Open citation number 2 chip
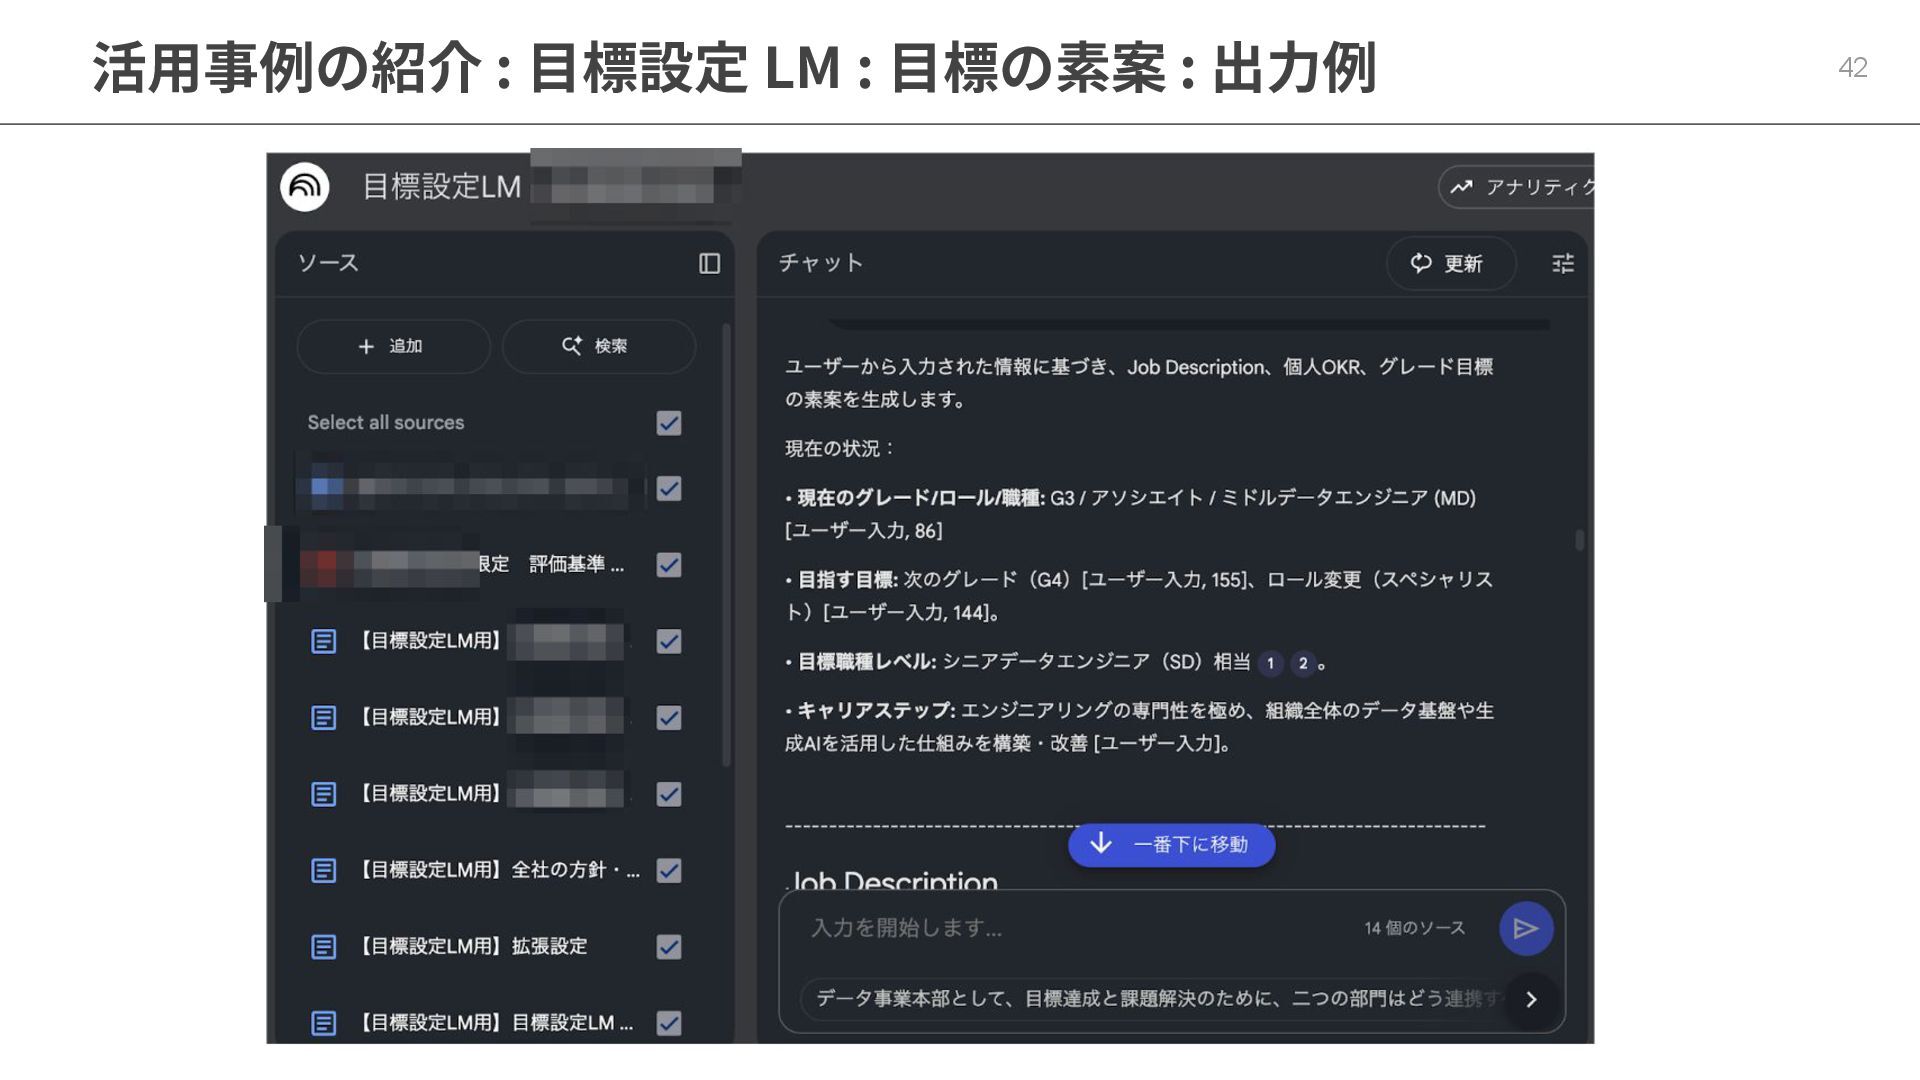Image resolution: width=1920 pixels, height=1080 pixels. 1303,663
